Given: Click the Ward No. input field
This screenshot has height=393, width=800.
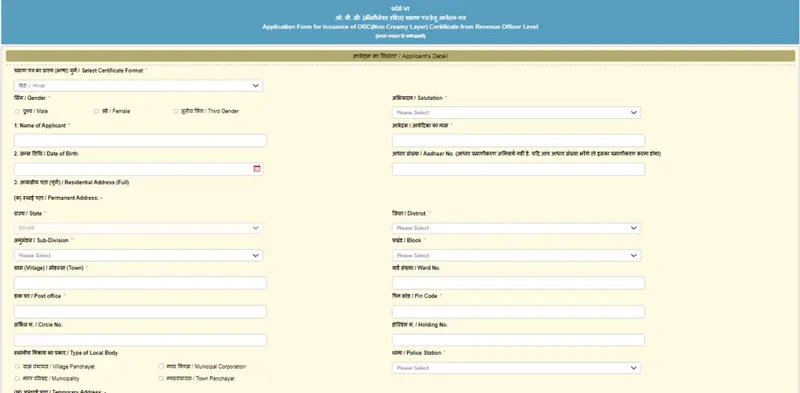Looking at the screenshot, I should point(518,283).
